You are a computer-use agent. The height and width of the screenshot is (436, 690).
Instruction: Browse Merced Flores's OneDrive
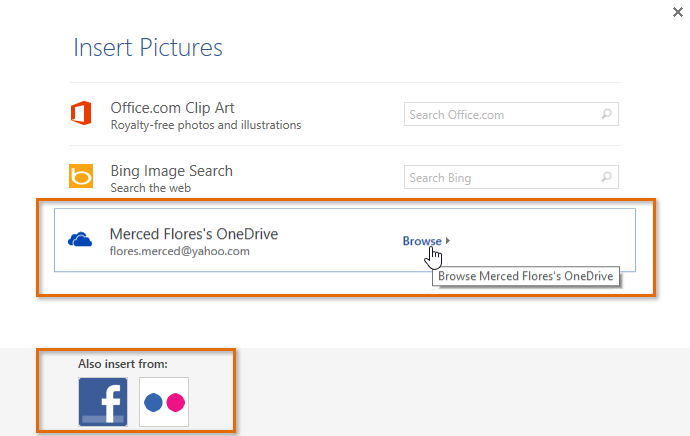422,241
